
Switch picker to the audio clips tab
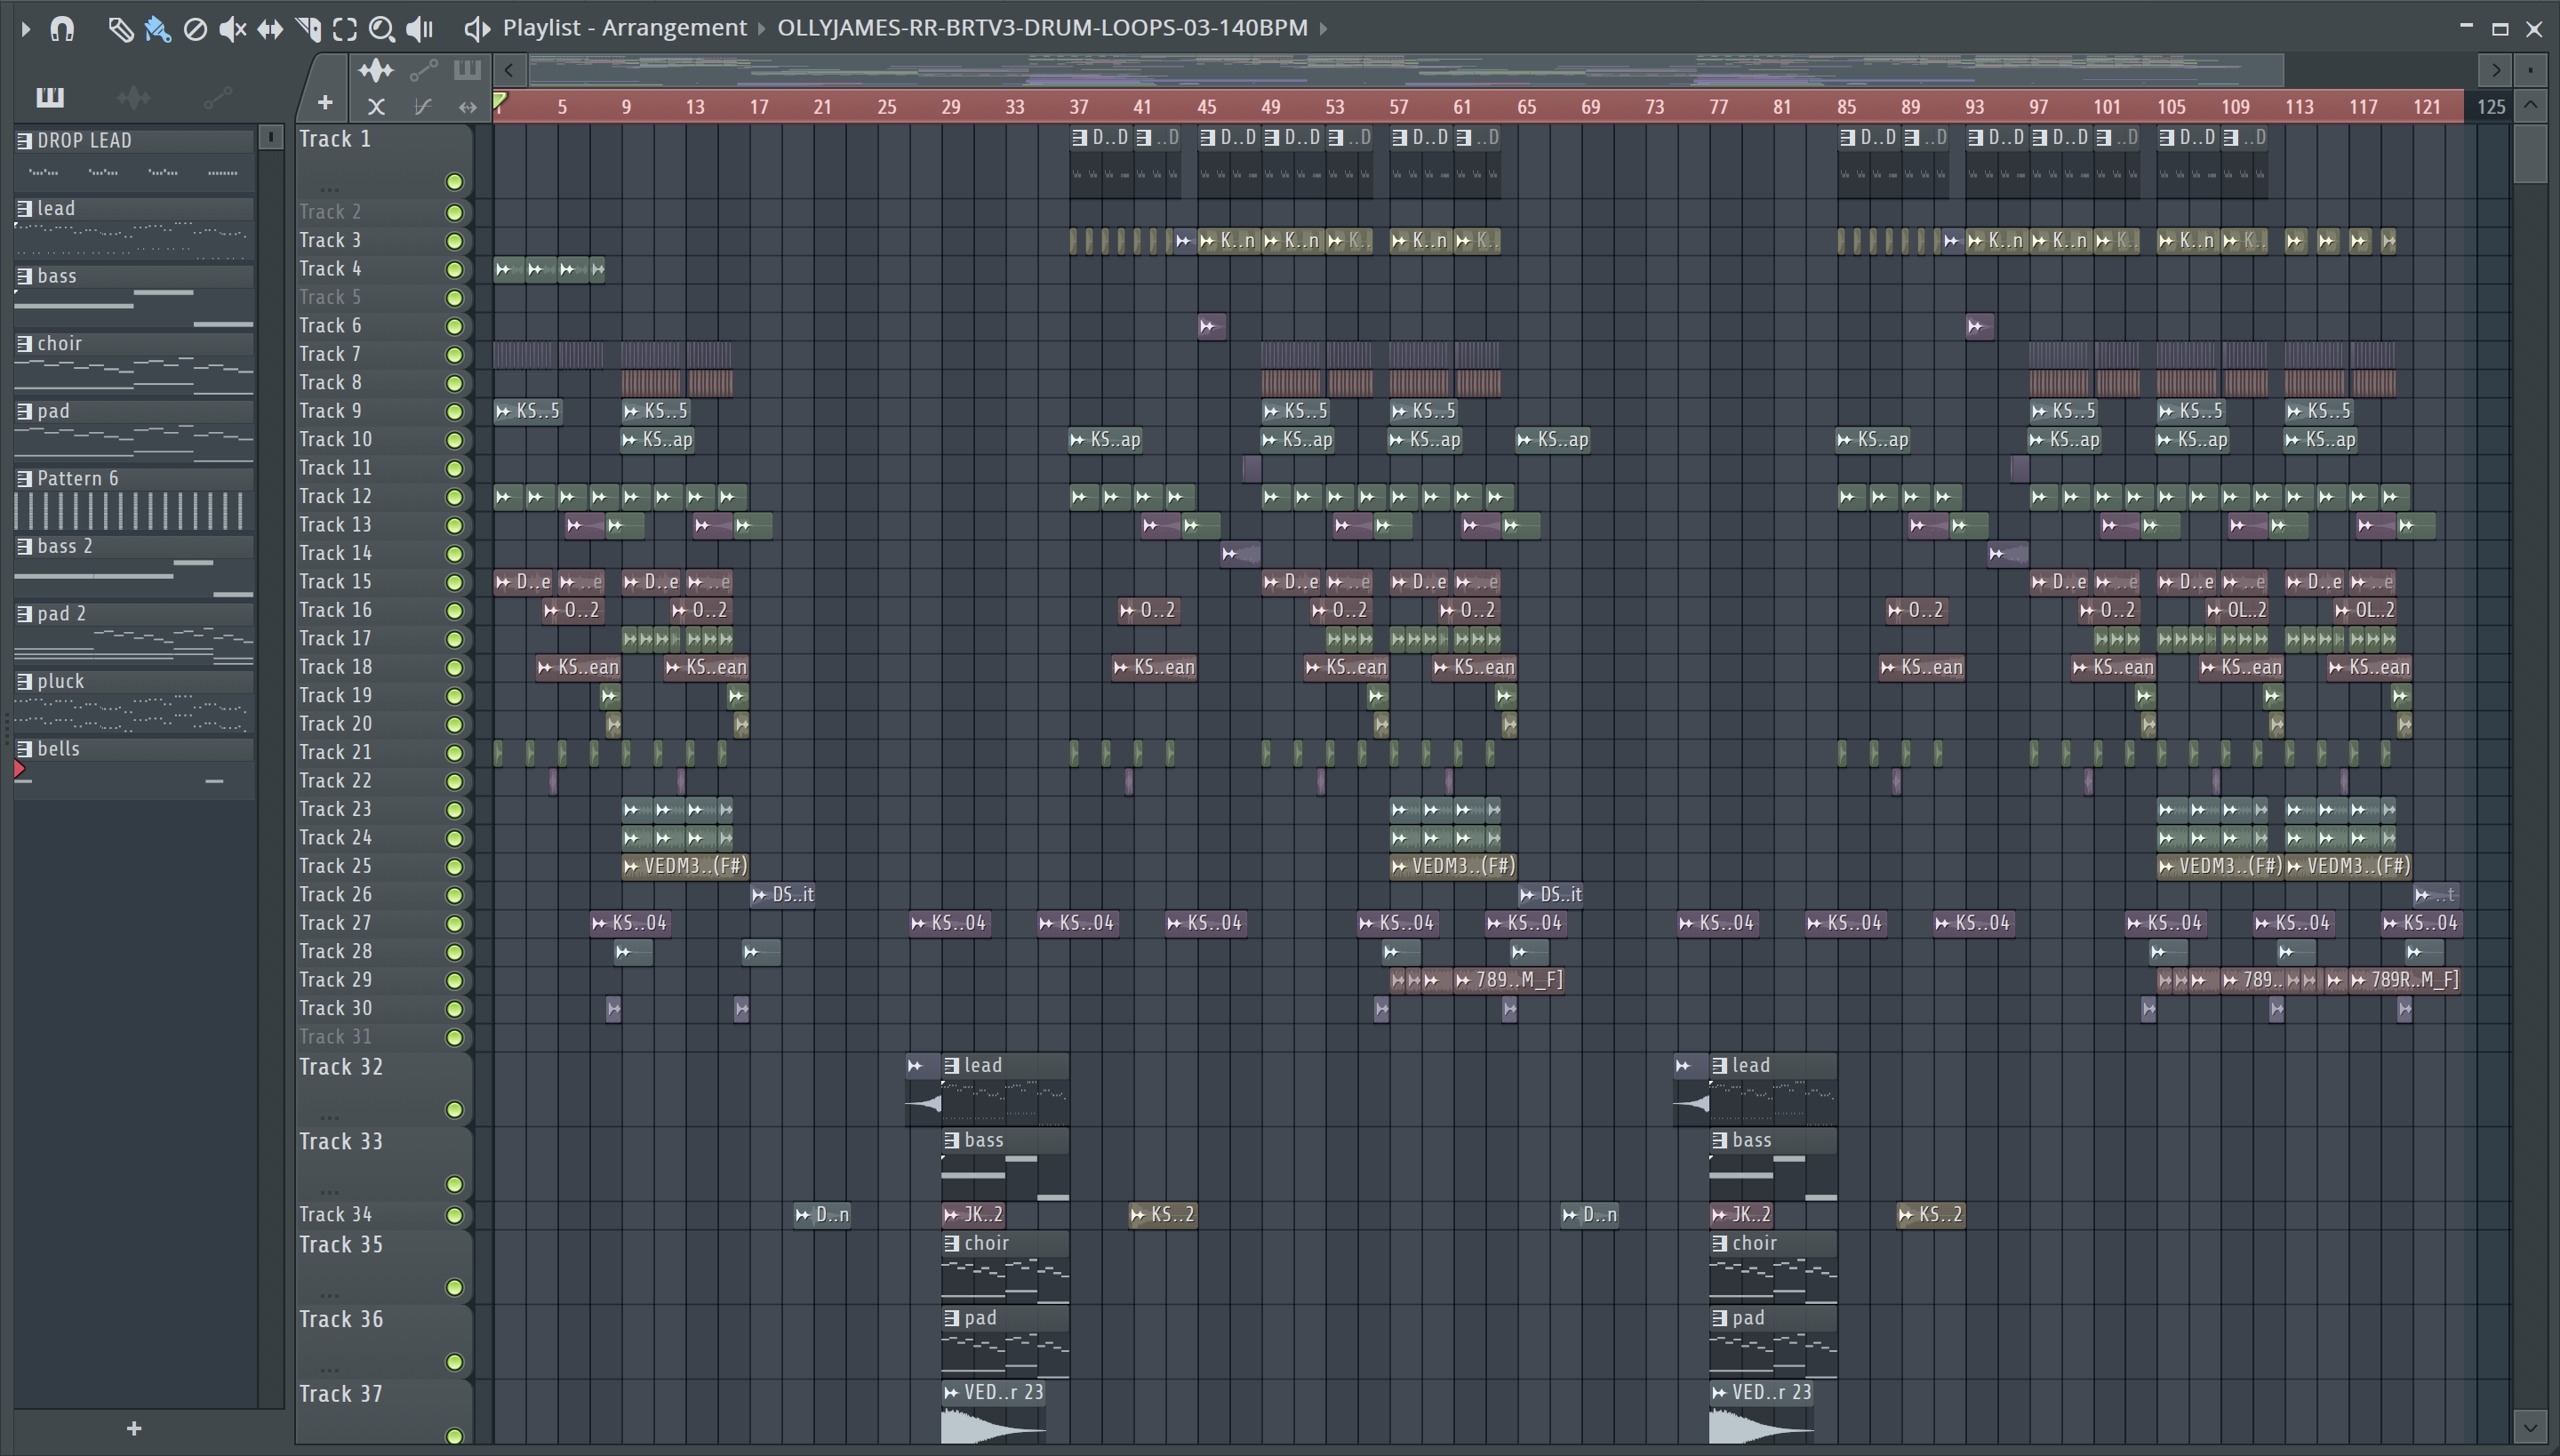click(133, 97)
